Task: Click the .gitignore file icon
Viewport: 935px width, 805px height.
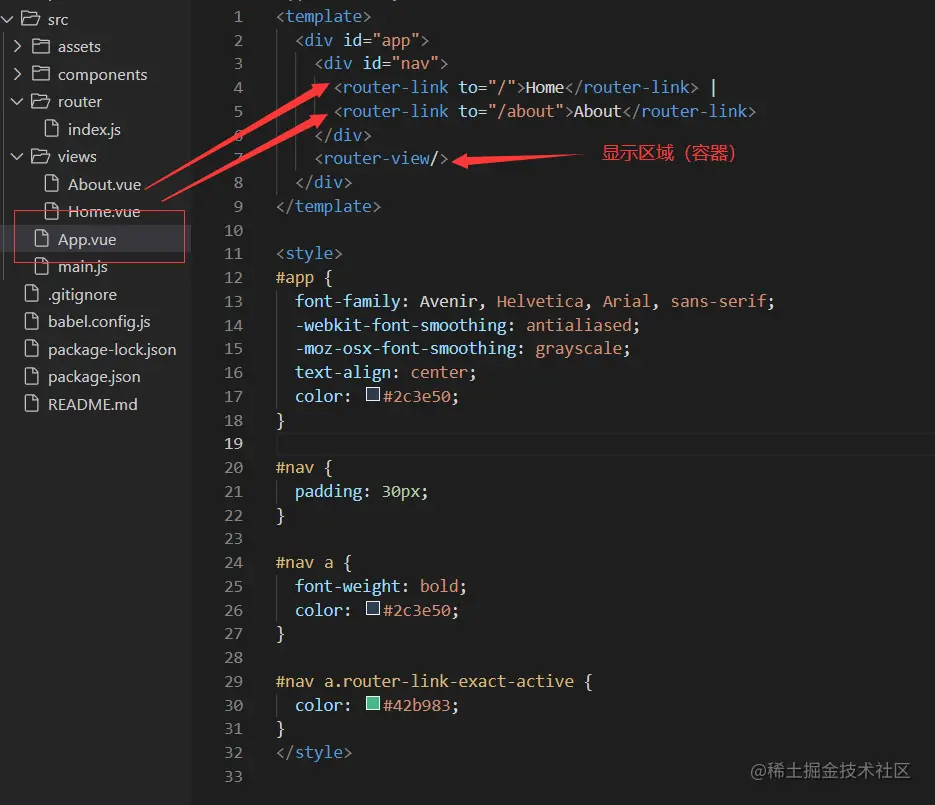Action: tap(32, 293)
